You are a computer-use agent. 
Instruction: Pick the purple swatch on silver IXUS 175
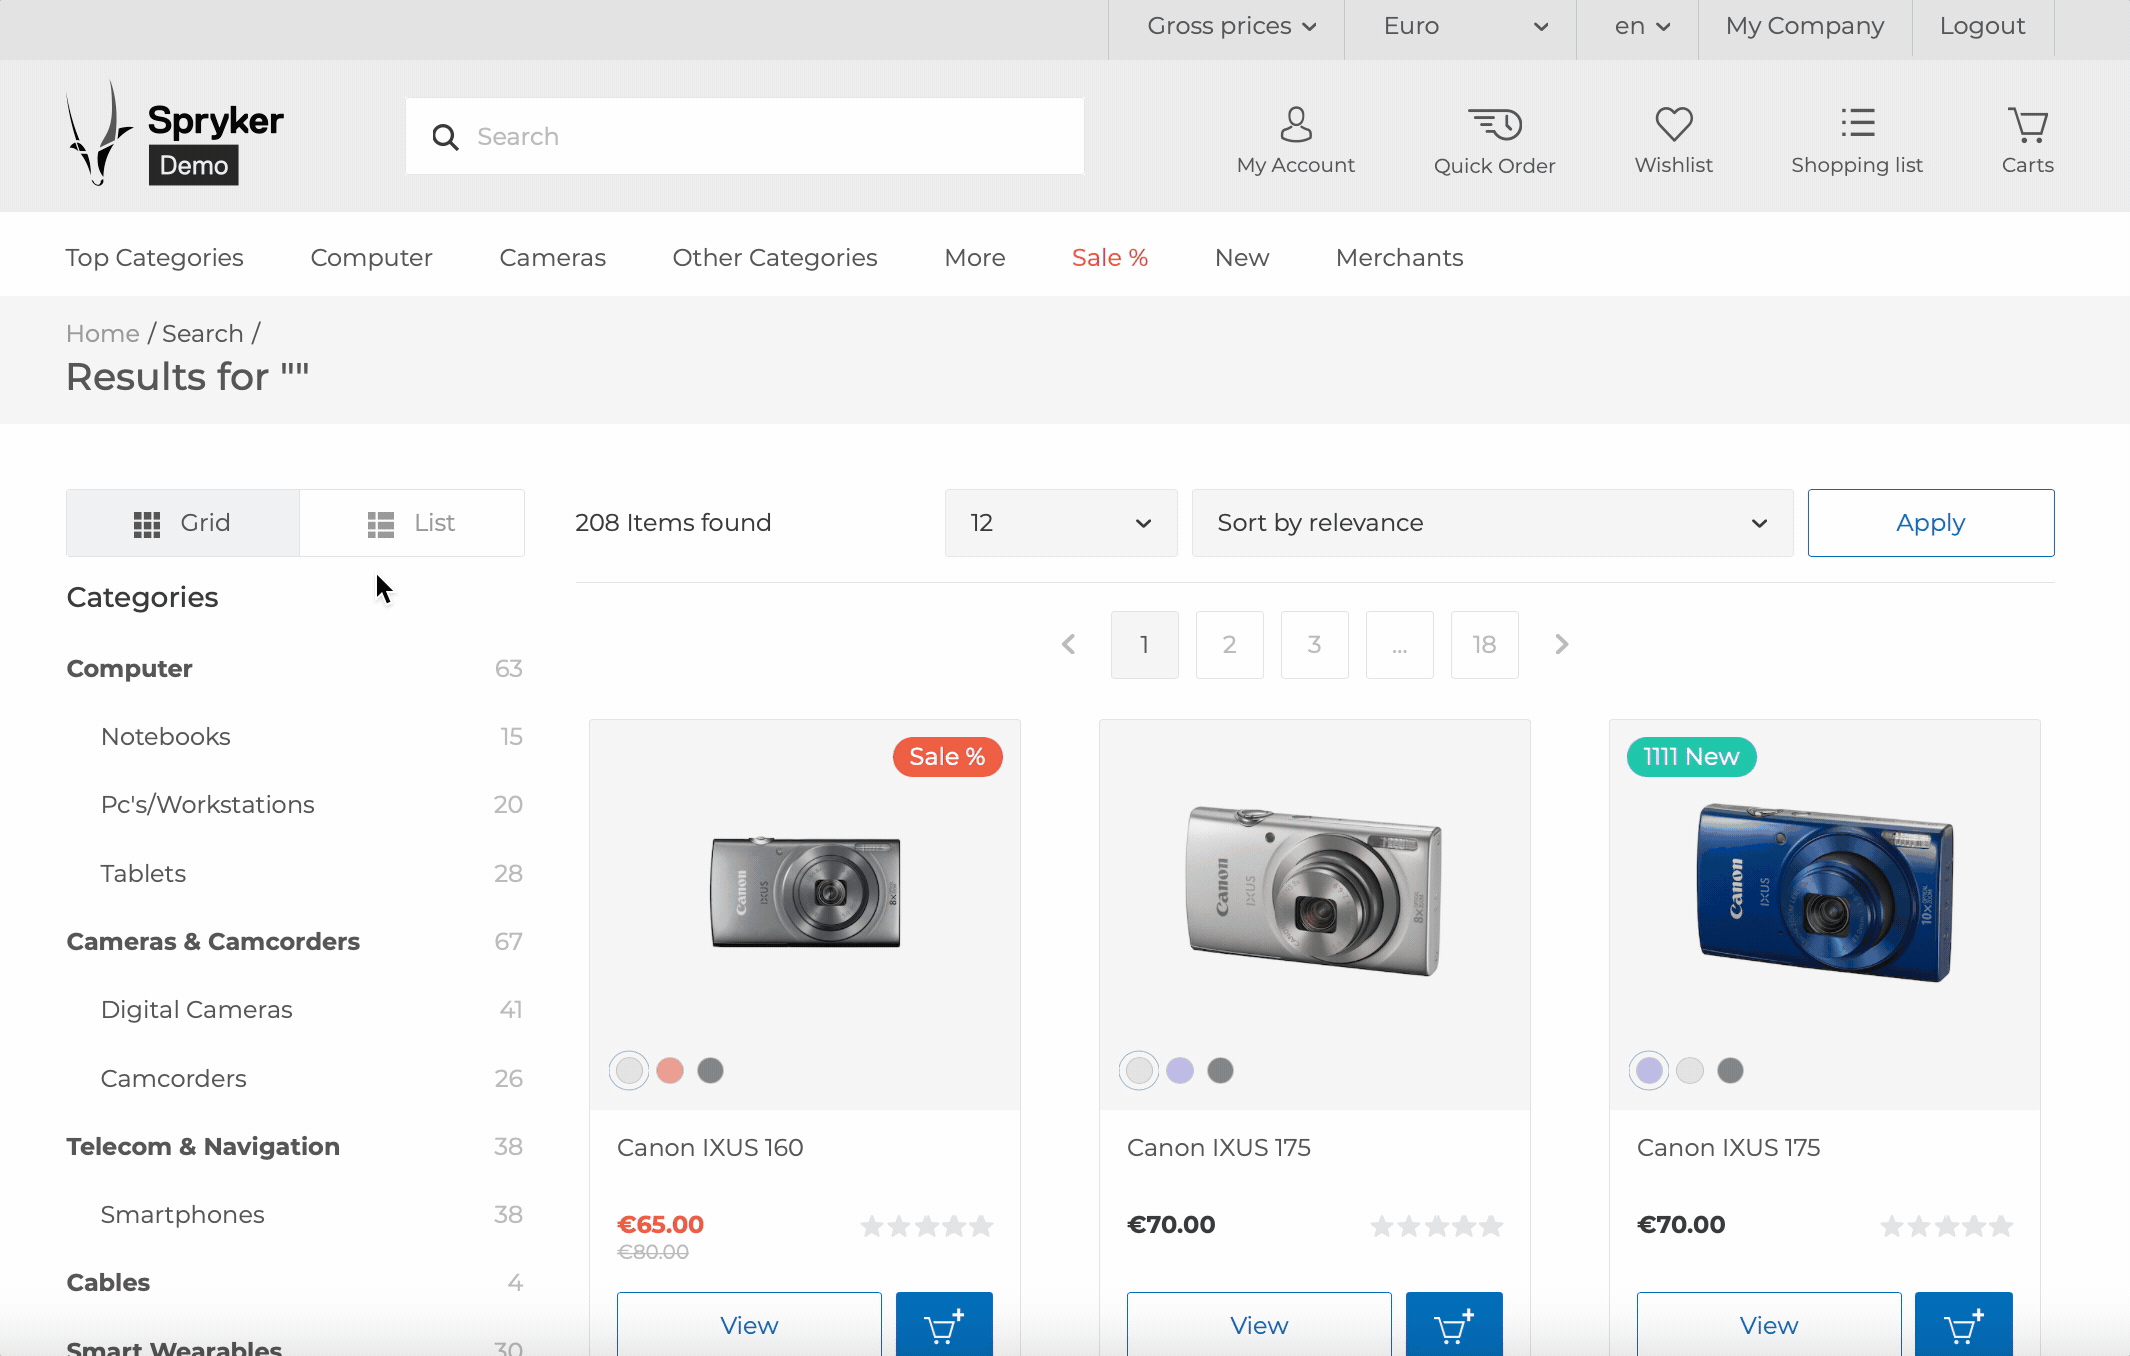1180,1070
